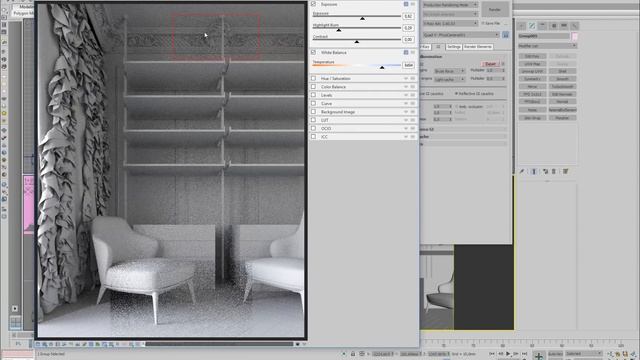640x360 pixels.
Task: Disable the White Balance layer checkbox
Action: pyautogui.click(x=313, y=52)
